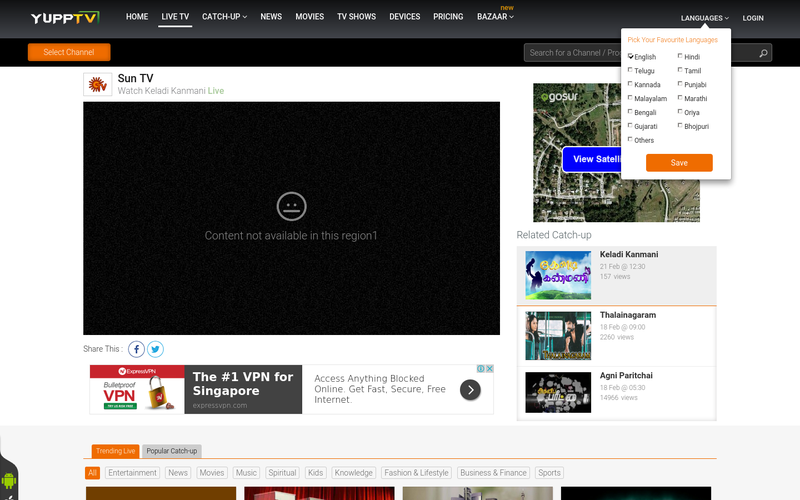Click the video player area
This screenshot has width=800, height=500.
pyautogui.click(x=291, y=218)
